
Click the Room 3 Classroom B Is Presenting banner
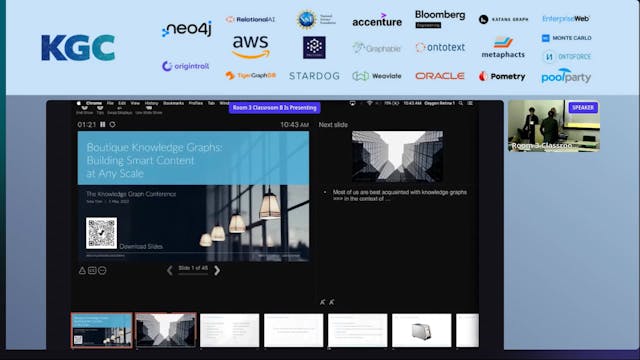(x=275, y=108)
